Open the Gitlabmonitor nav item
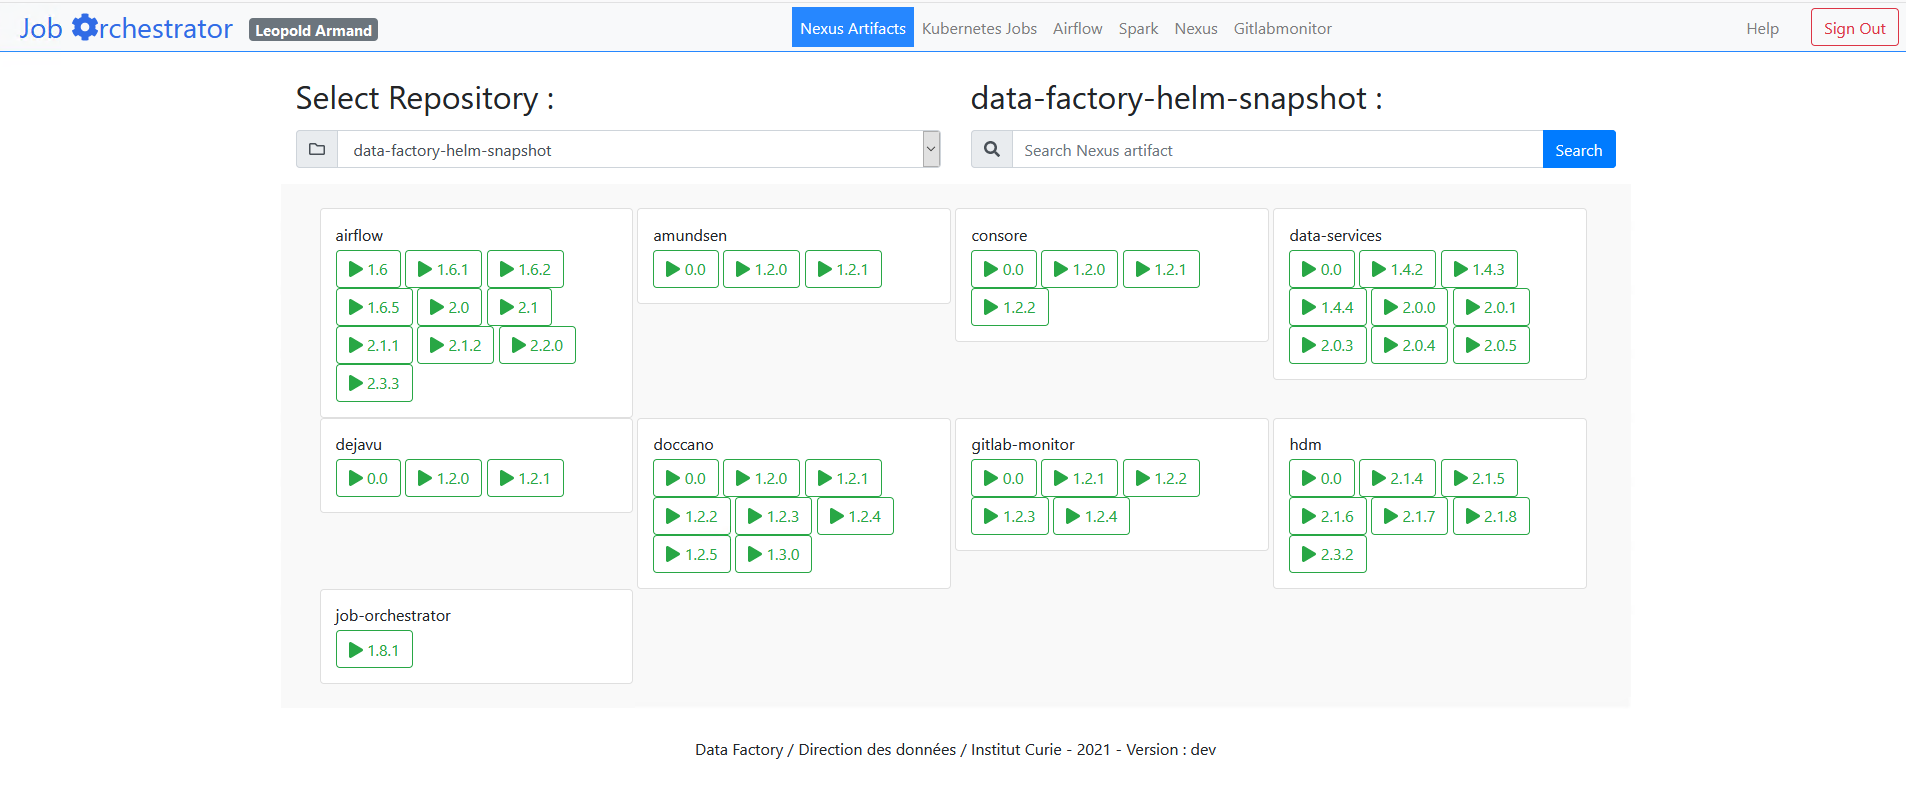The image size is (1906, 808). [1283, 28]
